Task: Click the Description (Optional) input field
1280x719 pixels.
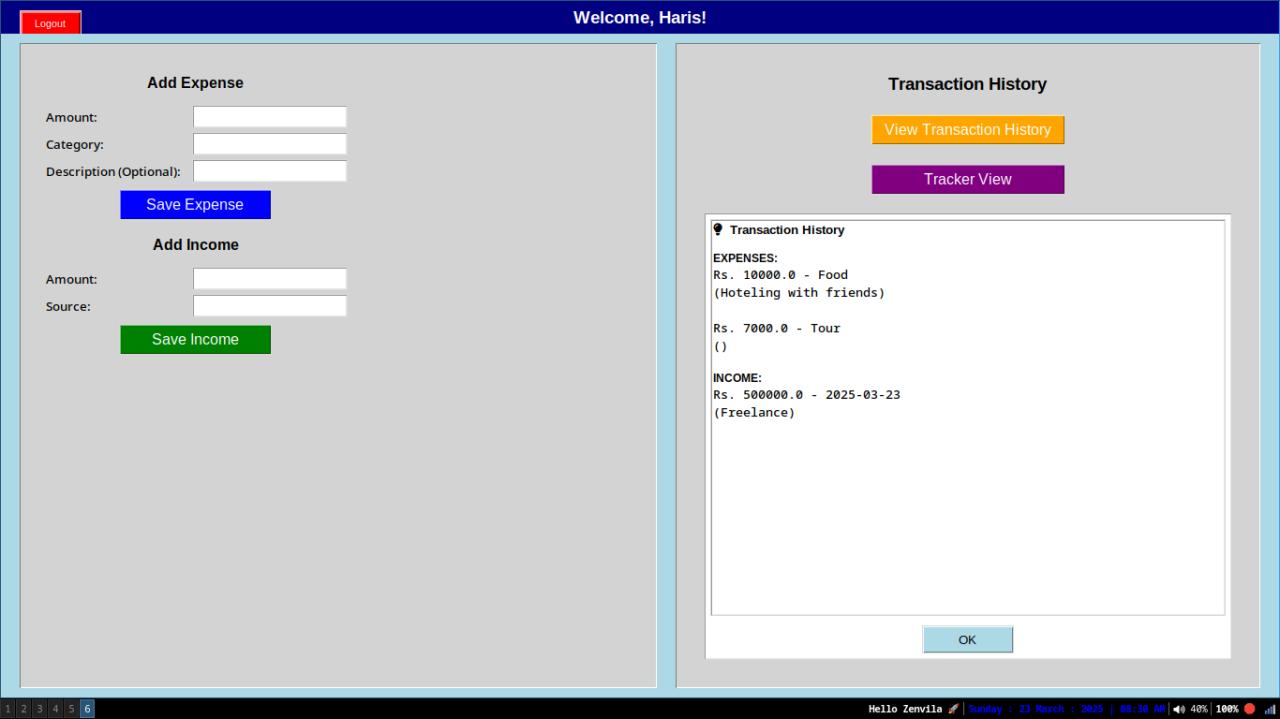Action: [269, 171]
